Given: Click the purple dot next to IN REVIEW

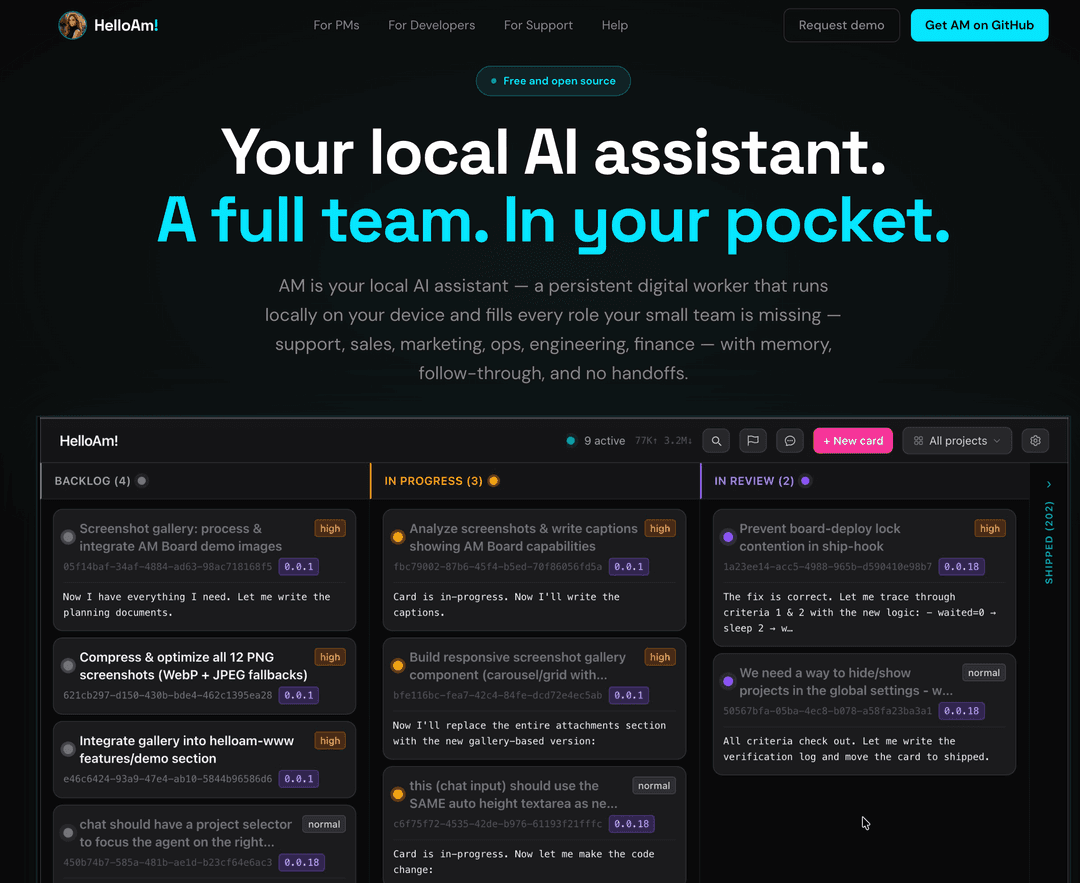Looking at the screenshot, I should (806, 481).
